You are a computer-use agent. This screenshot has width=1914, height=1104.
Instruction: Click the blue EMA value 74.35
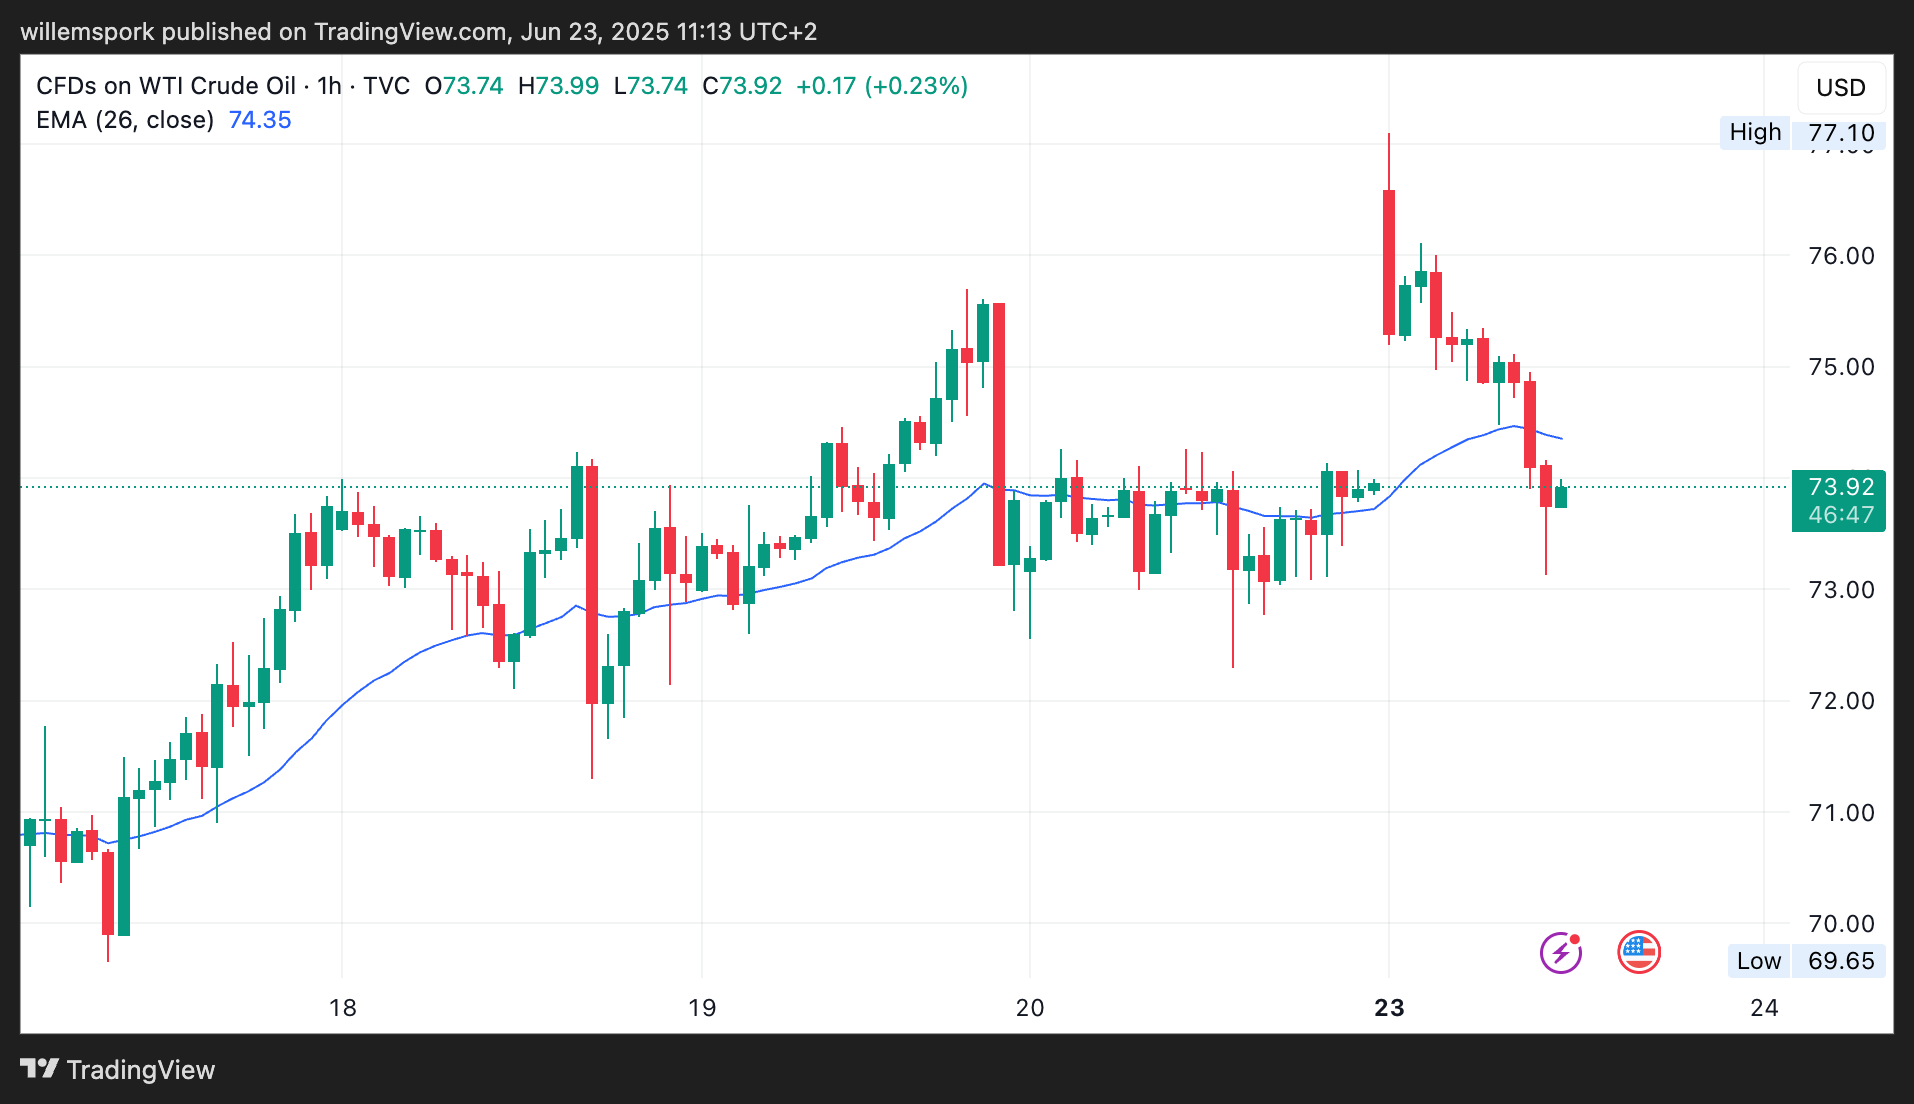click(260, 120)
